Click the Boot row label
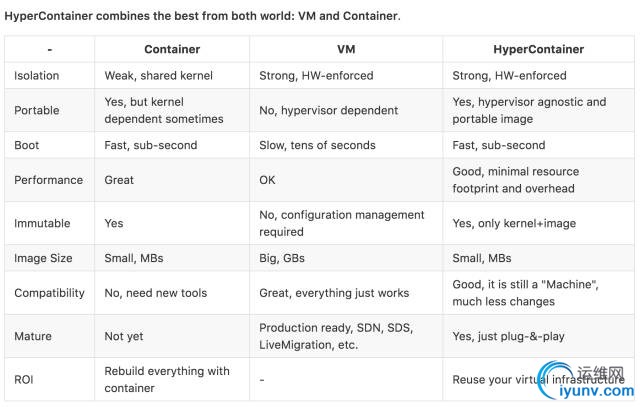The image size is (640, 407). pos(26,145)
